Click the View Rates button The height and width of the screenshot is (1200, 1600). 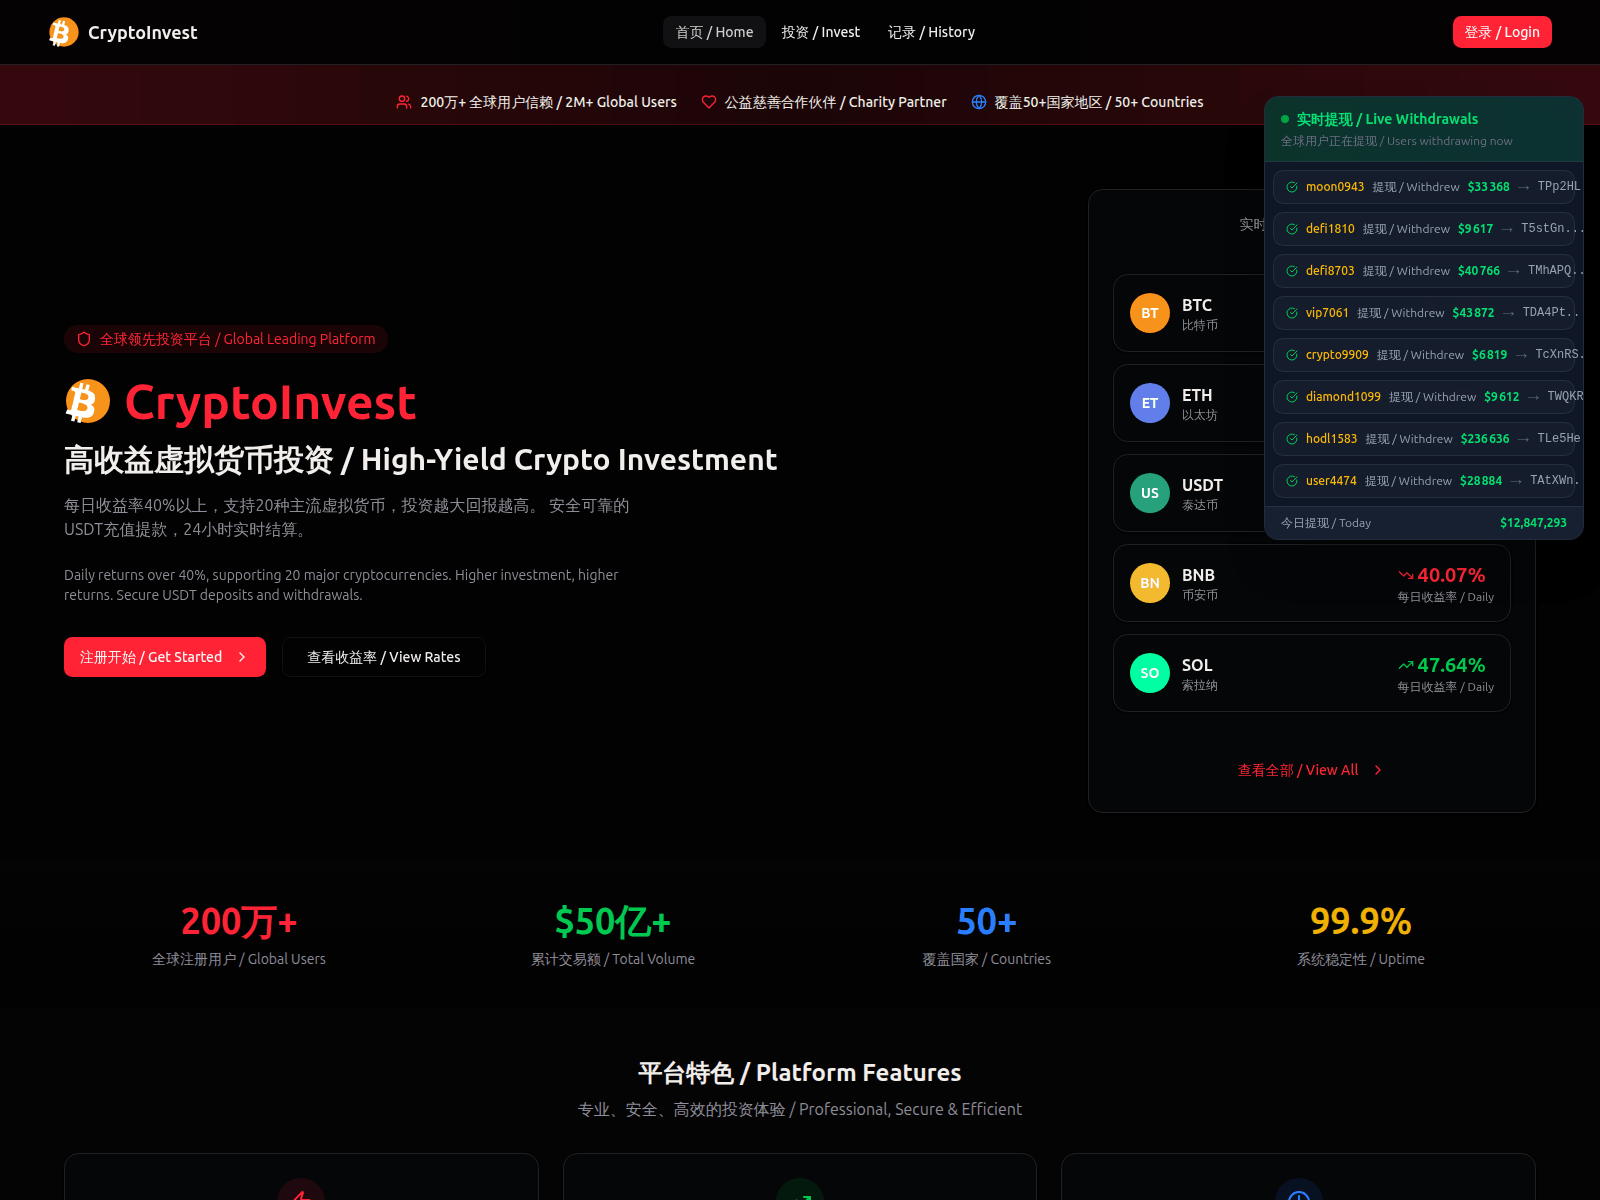(x=384, y=657)
